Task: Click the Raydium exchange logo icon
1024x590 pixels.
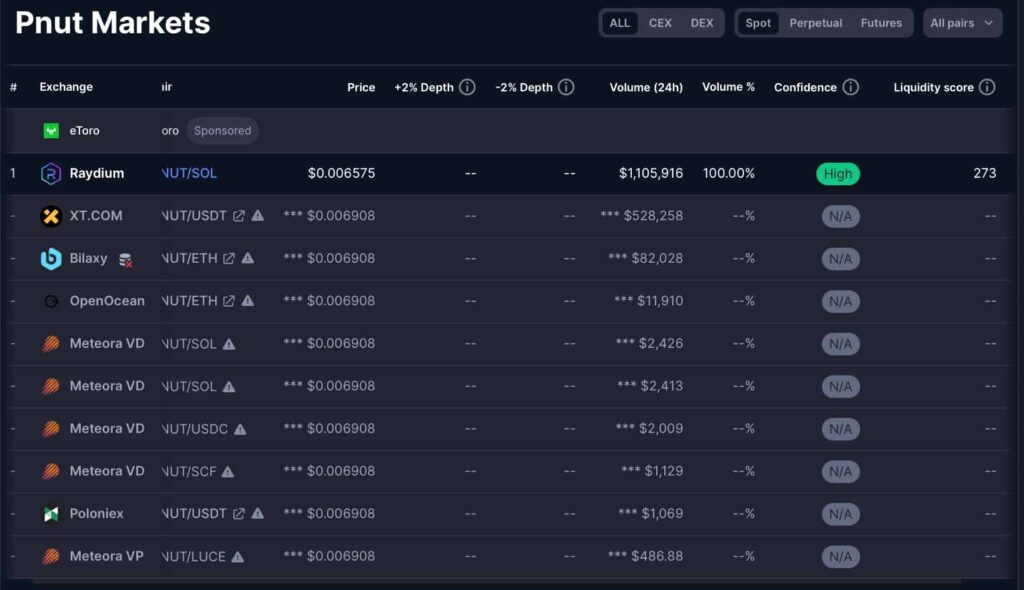Action: click(51, 174)
